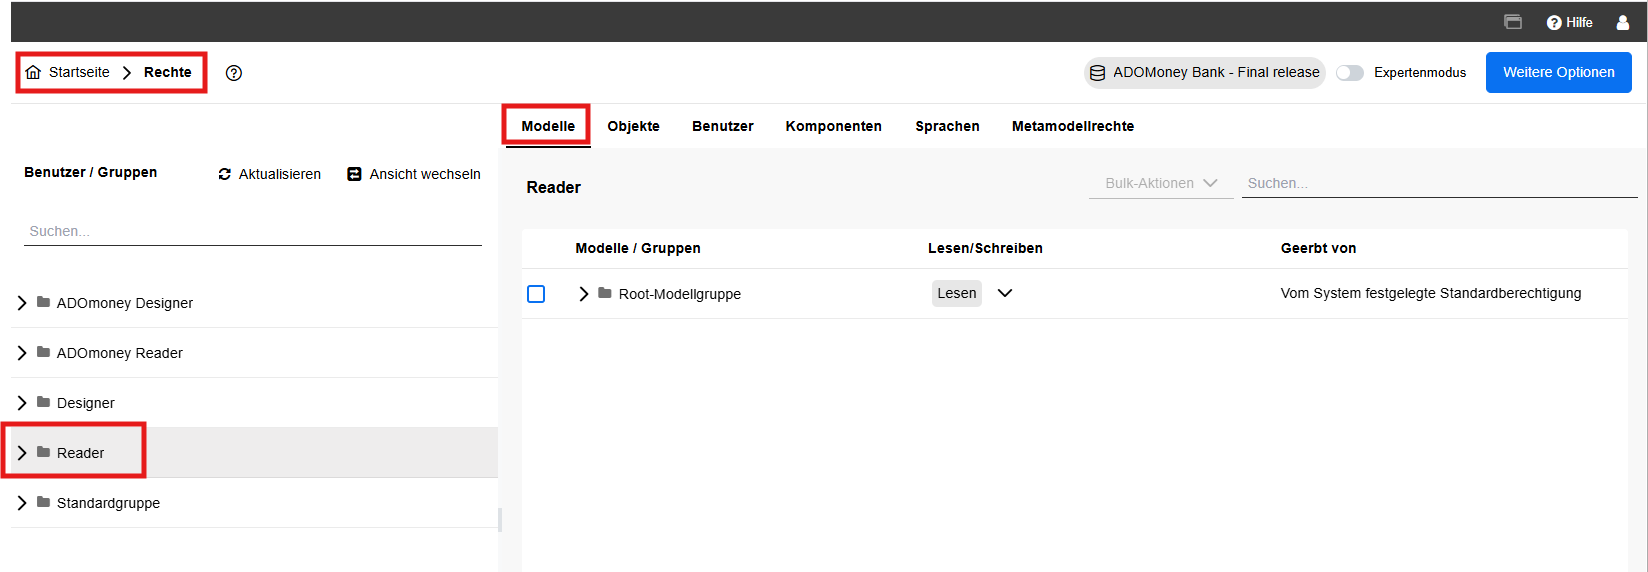Click the Weitere Optionen button

pyautogui.click(x=1558, y=73)
